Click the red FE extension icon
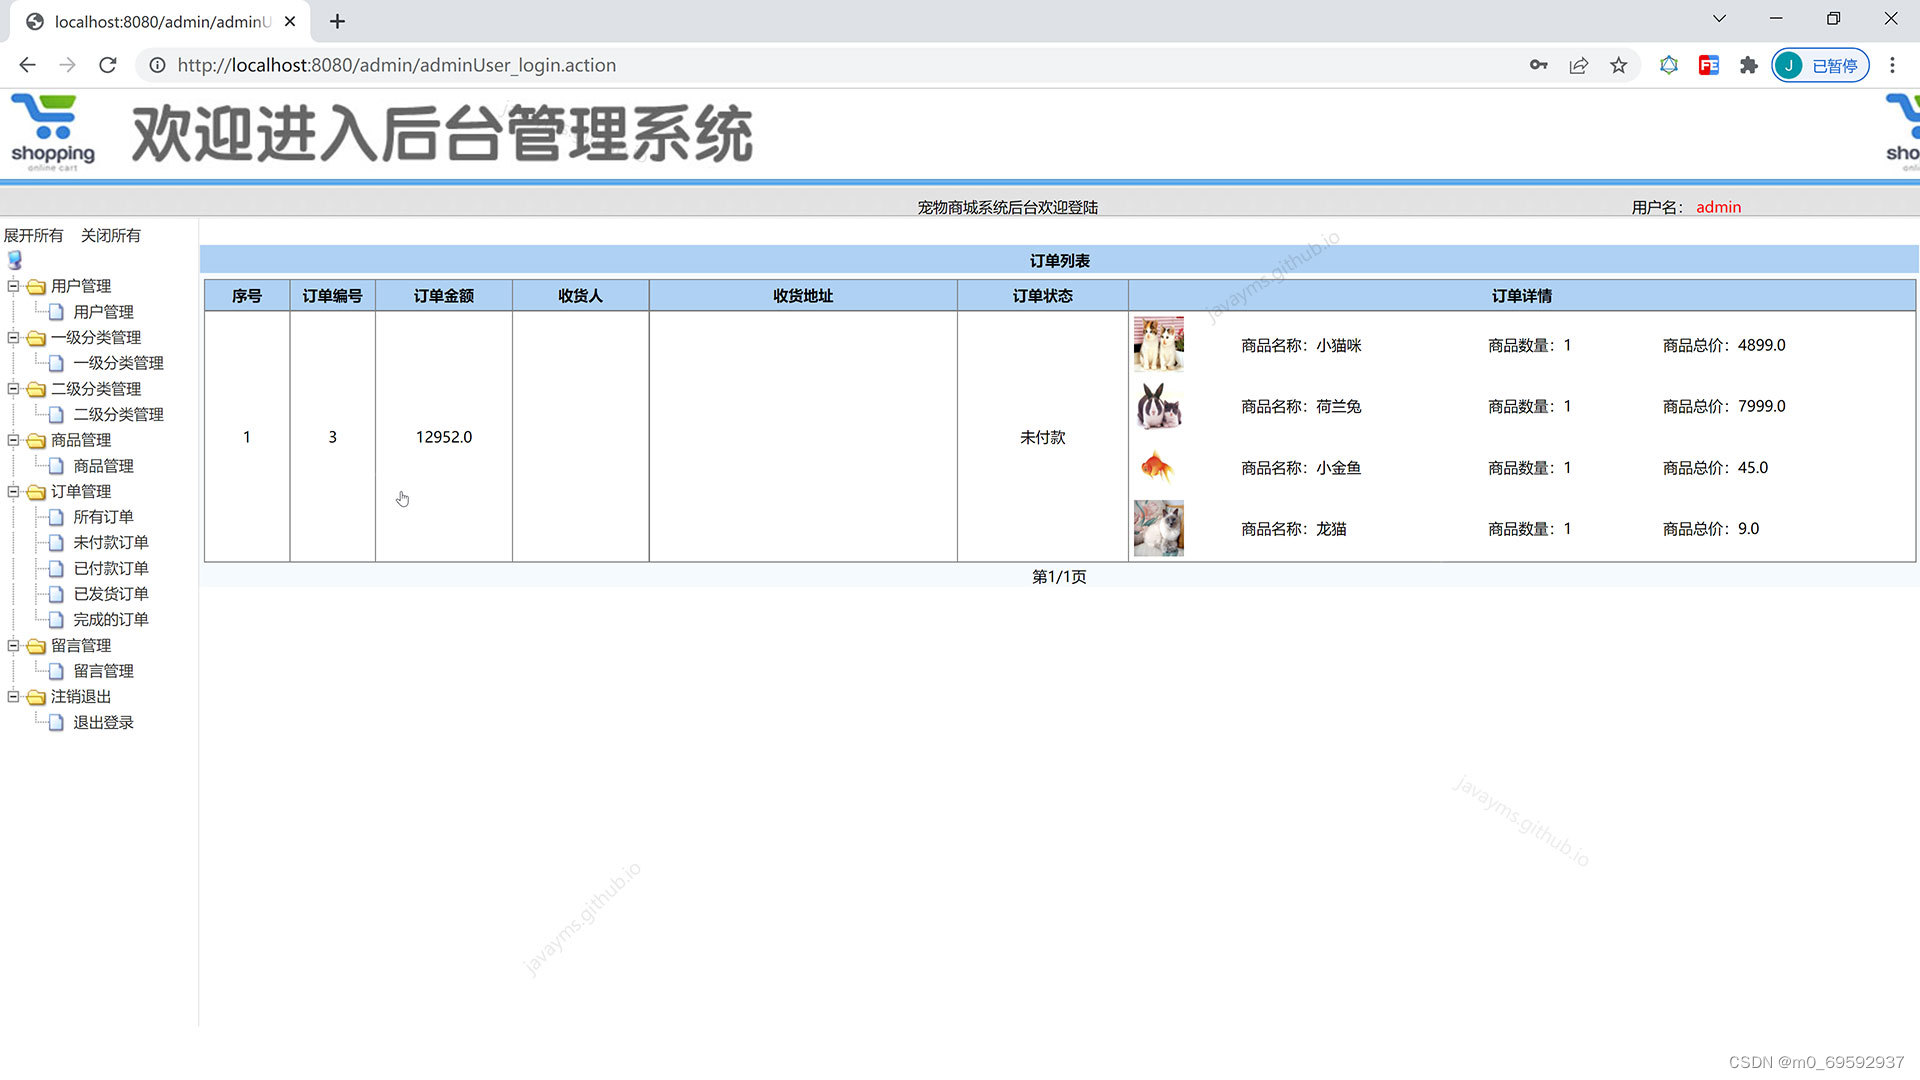Screen dimensions: 1920x1080 tap(1709, 65)
